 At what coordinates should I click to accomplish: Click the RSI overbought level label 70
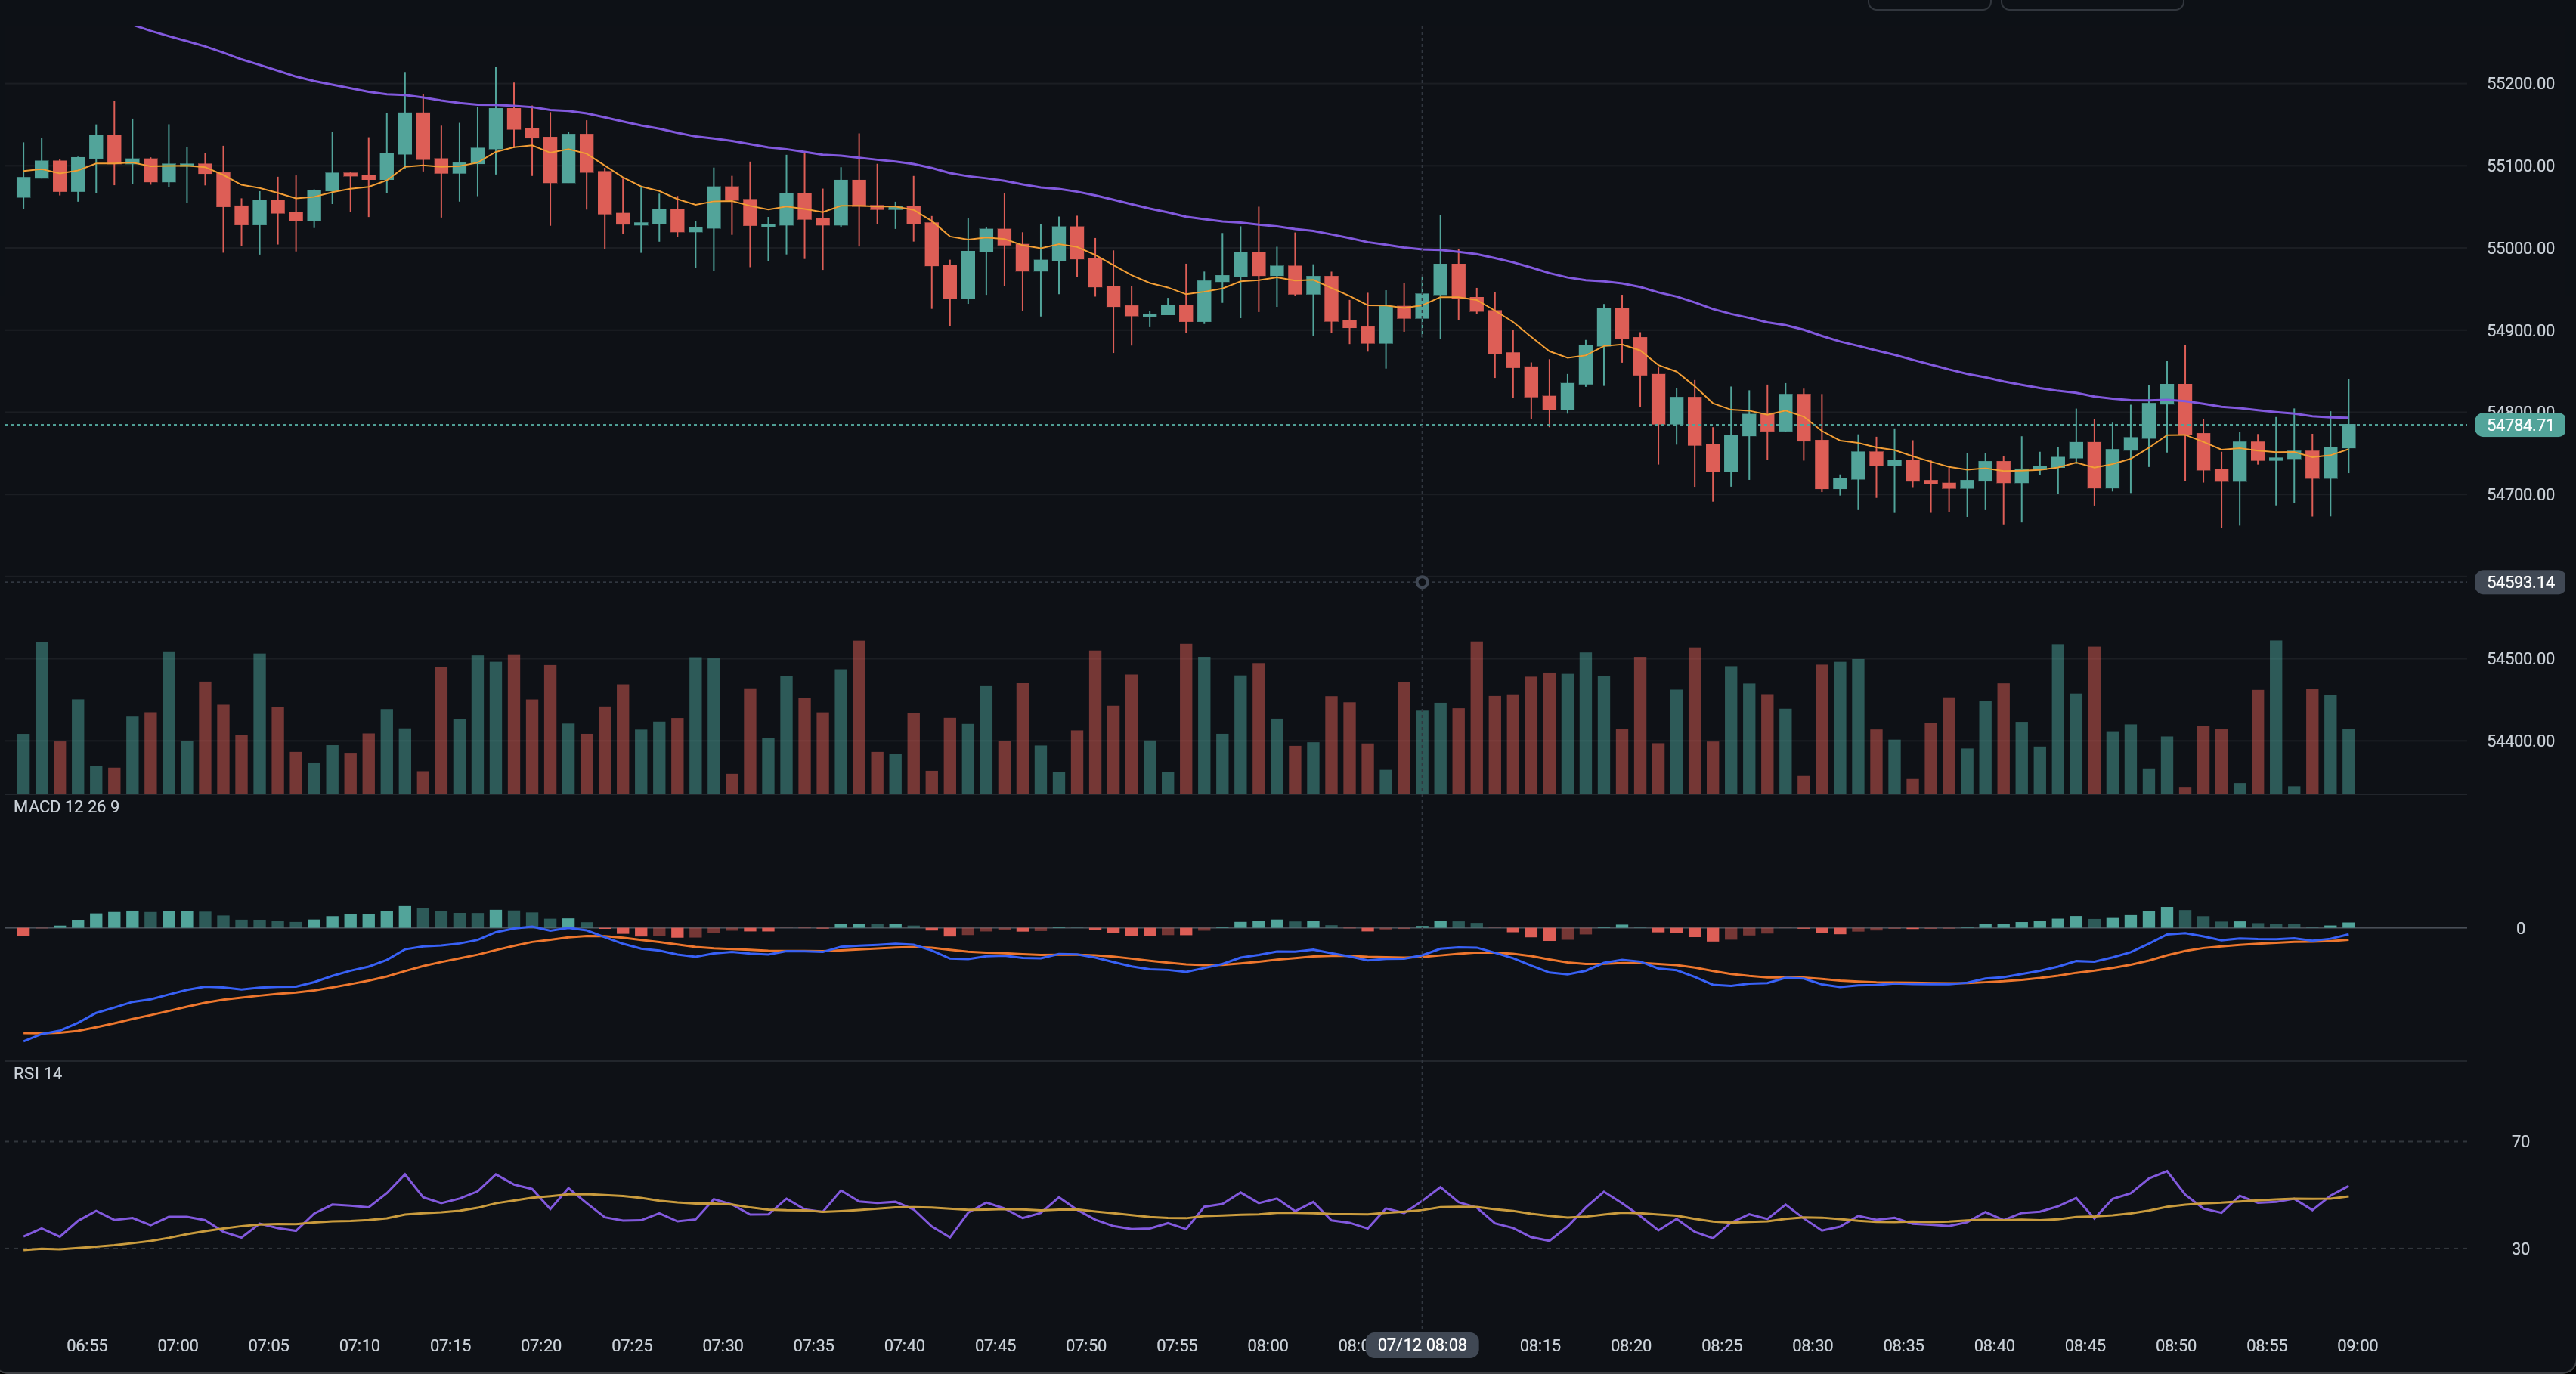2520,1141
